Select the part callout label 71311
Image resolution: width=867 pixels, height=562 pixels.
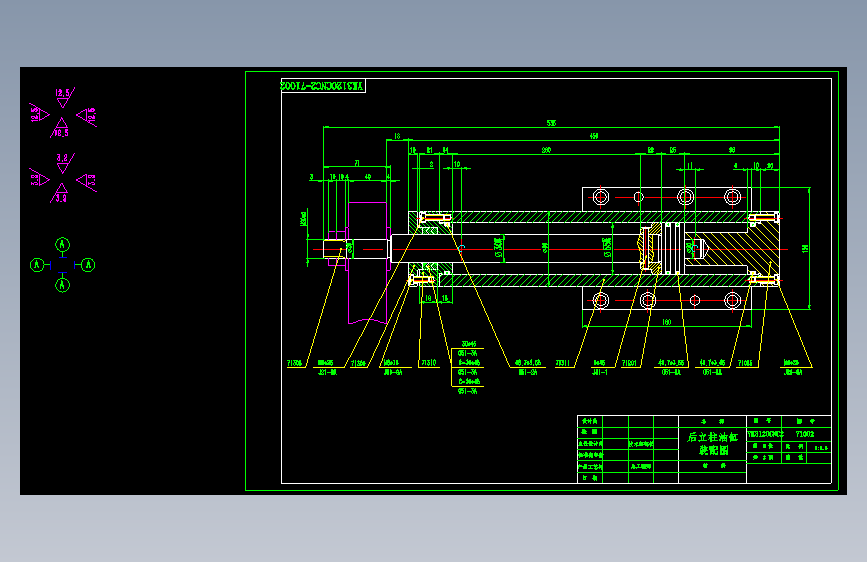[x=562, y=363]
